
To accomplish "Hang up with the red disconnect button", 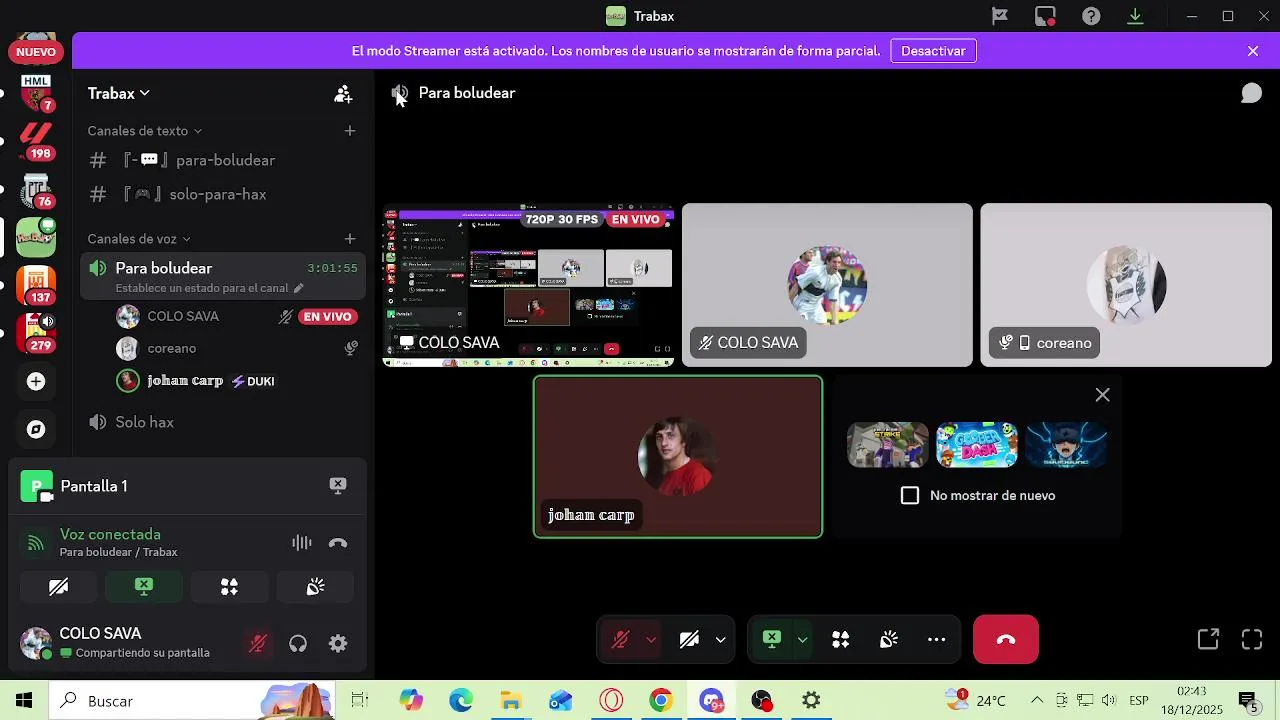I will [1006, 640].
